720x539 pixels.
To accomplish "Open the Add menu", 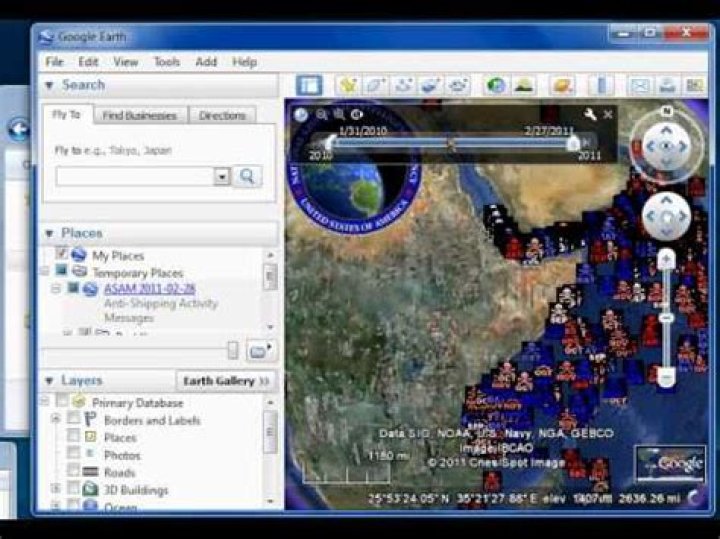I will click(206, 62).
